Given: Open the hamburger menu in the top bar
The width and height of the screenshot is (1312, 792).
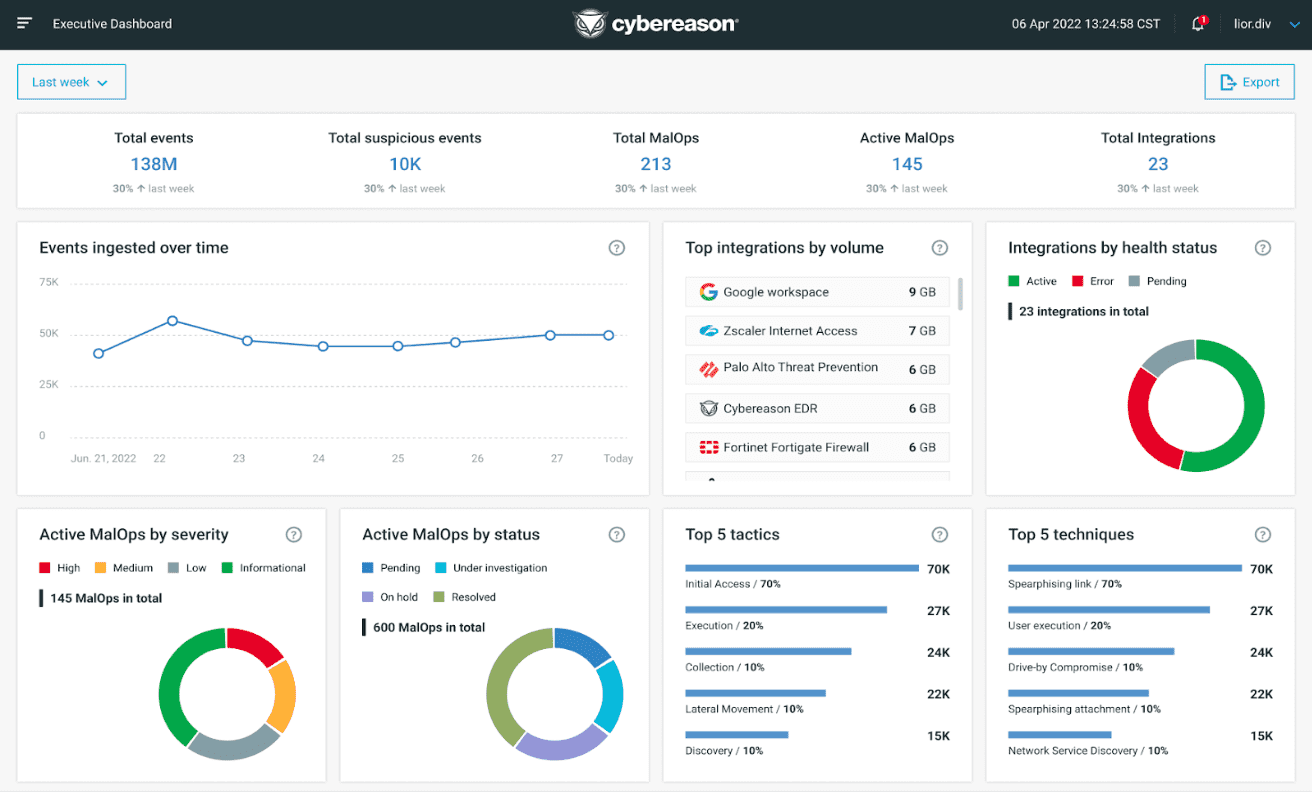Looking at the screenshot, I should [x=25, y=23].
